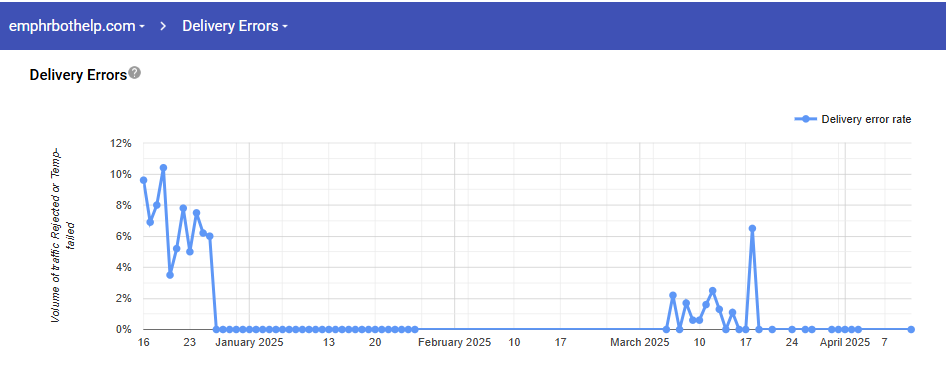Screen dimensions: 946x385
Task: Select the last data point on the far right
Action: point(911,329)
